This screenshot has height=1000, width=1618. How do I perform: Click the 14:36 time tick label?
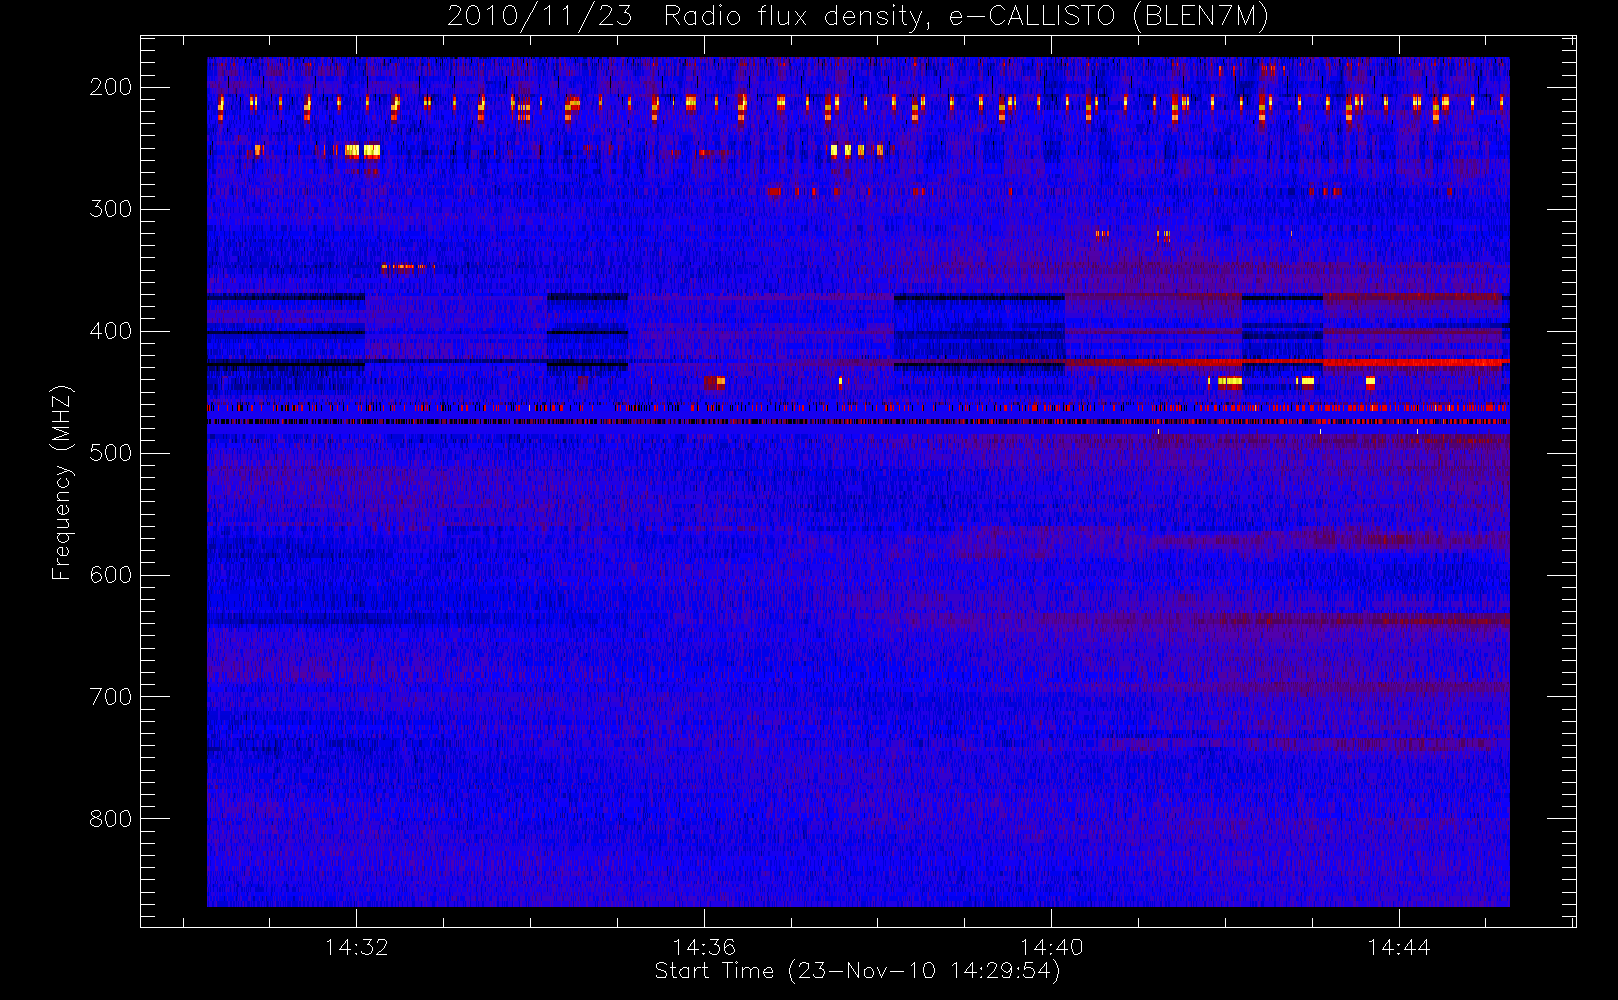[704, 947]
